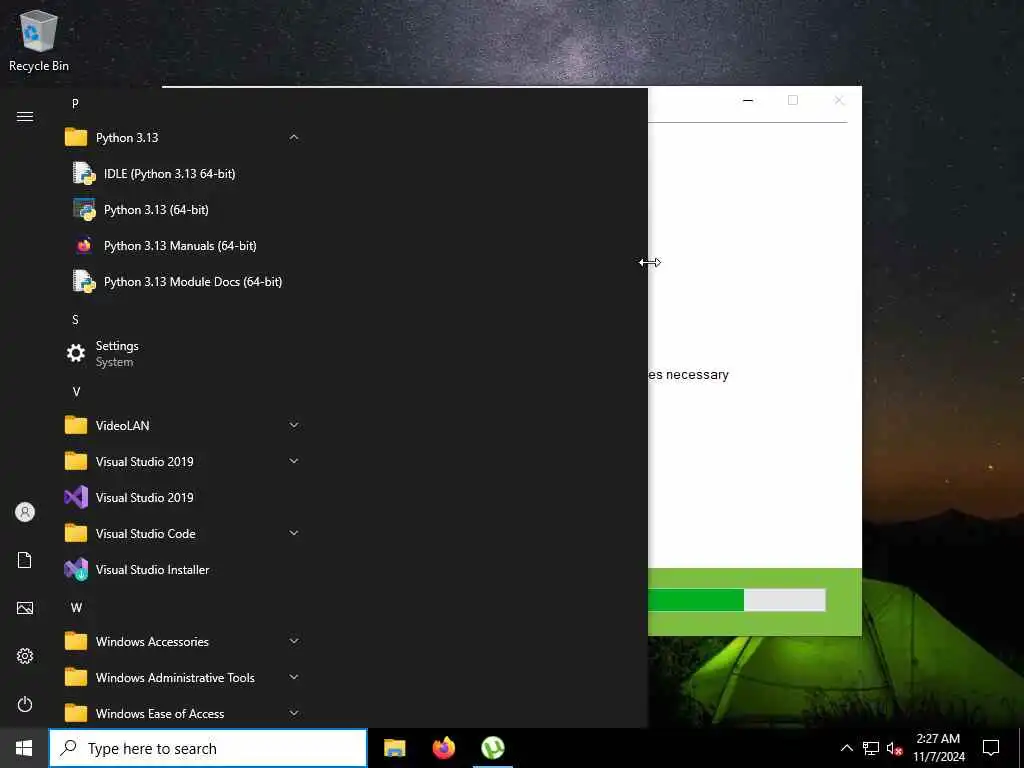The image size is (1024, 768).
Task: Open Python 3.13 Manuals (64-bit)
Action: tap(183, 246)
